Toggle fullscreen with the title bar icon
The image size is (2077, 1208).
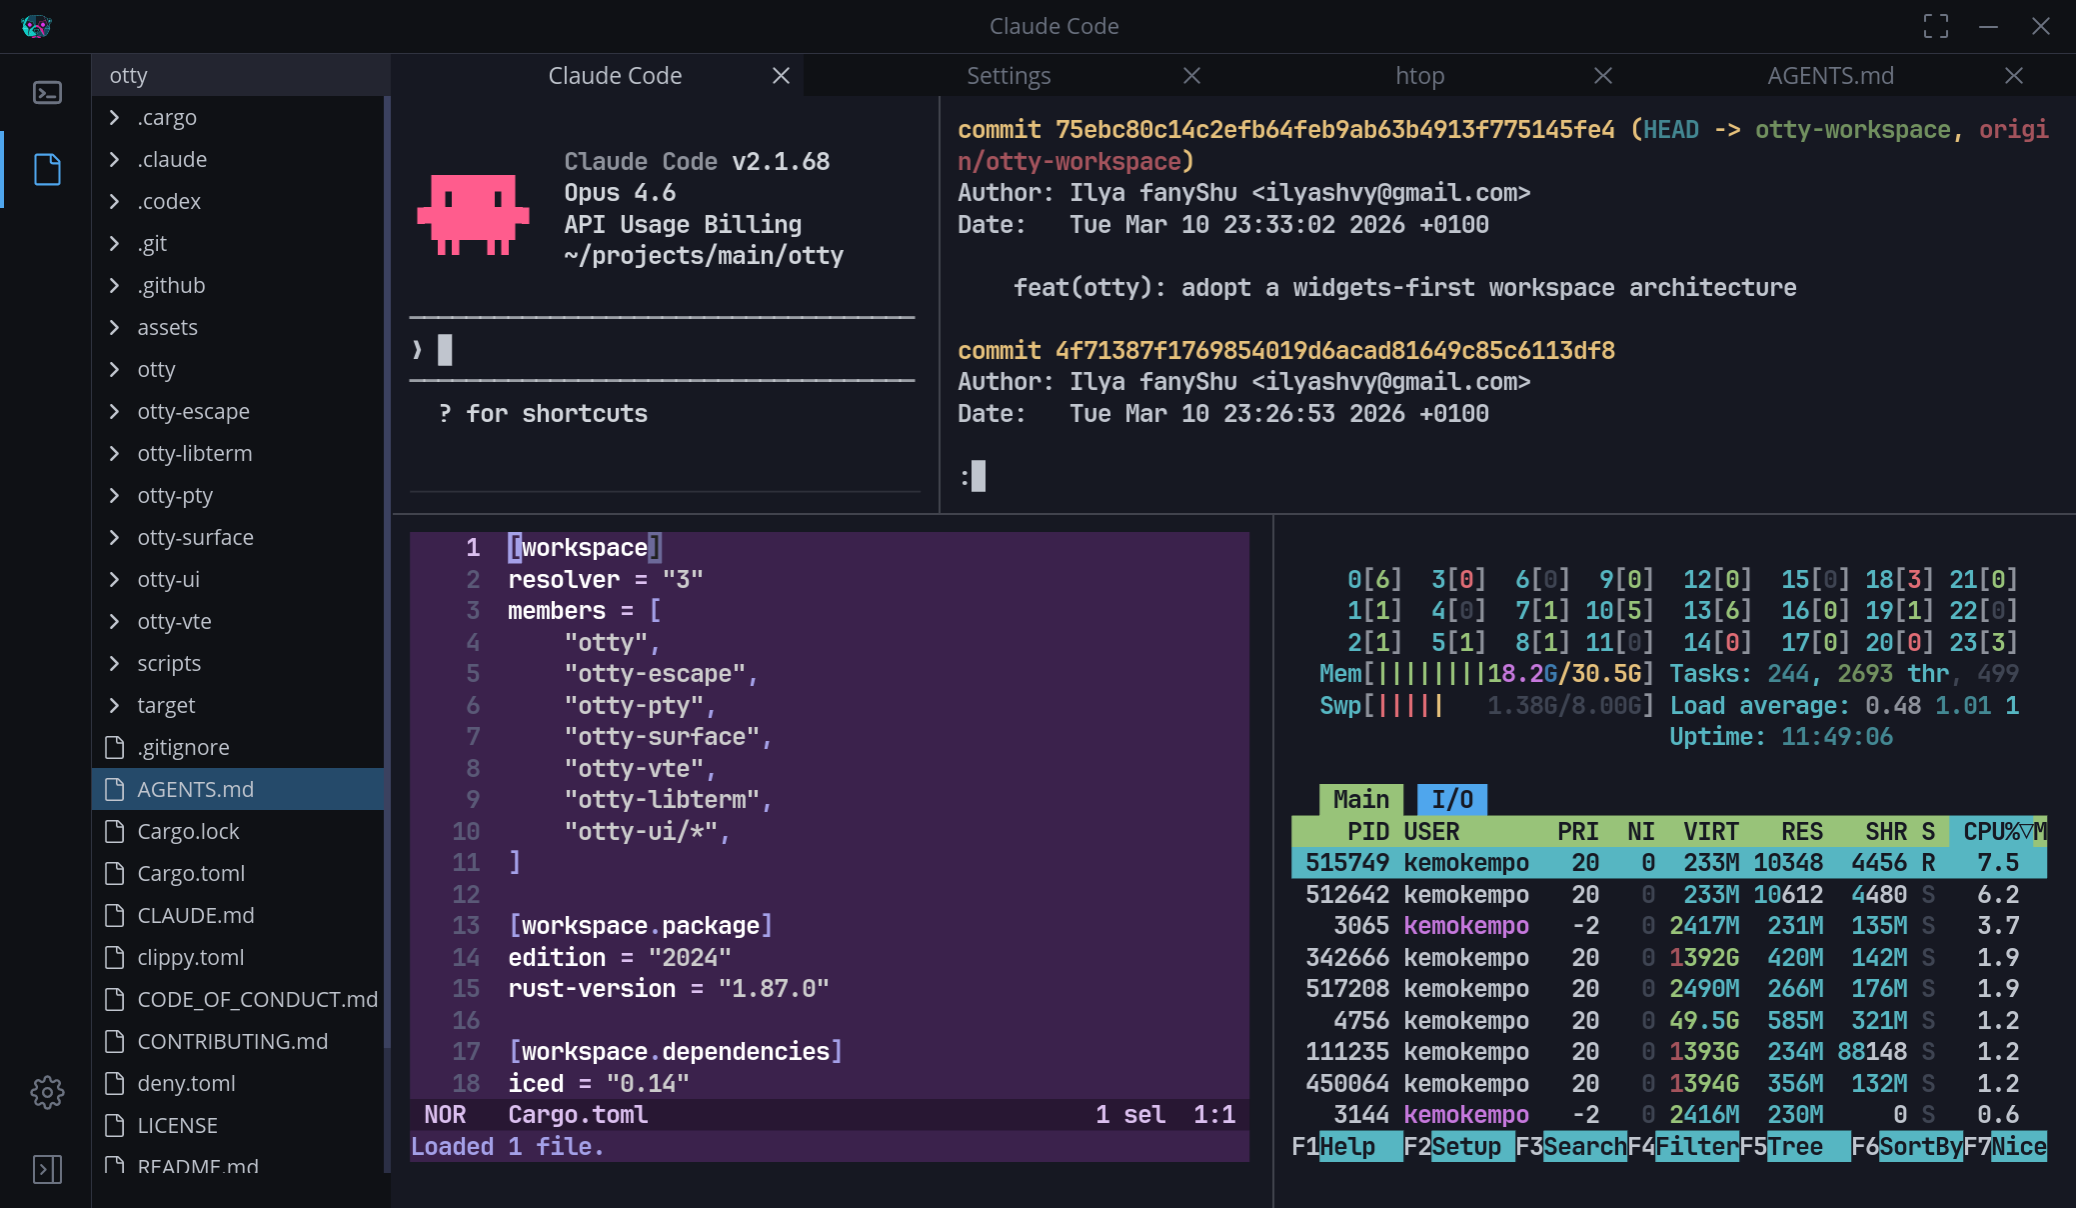(x=1936, y=26)
